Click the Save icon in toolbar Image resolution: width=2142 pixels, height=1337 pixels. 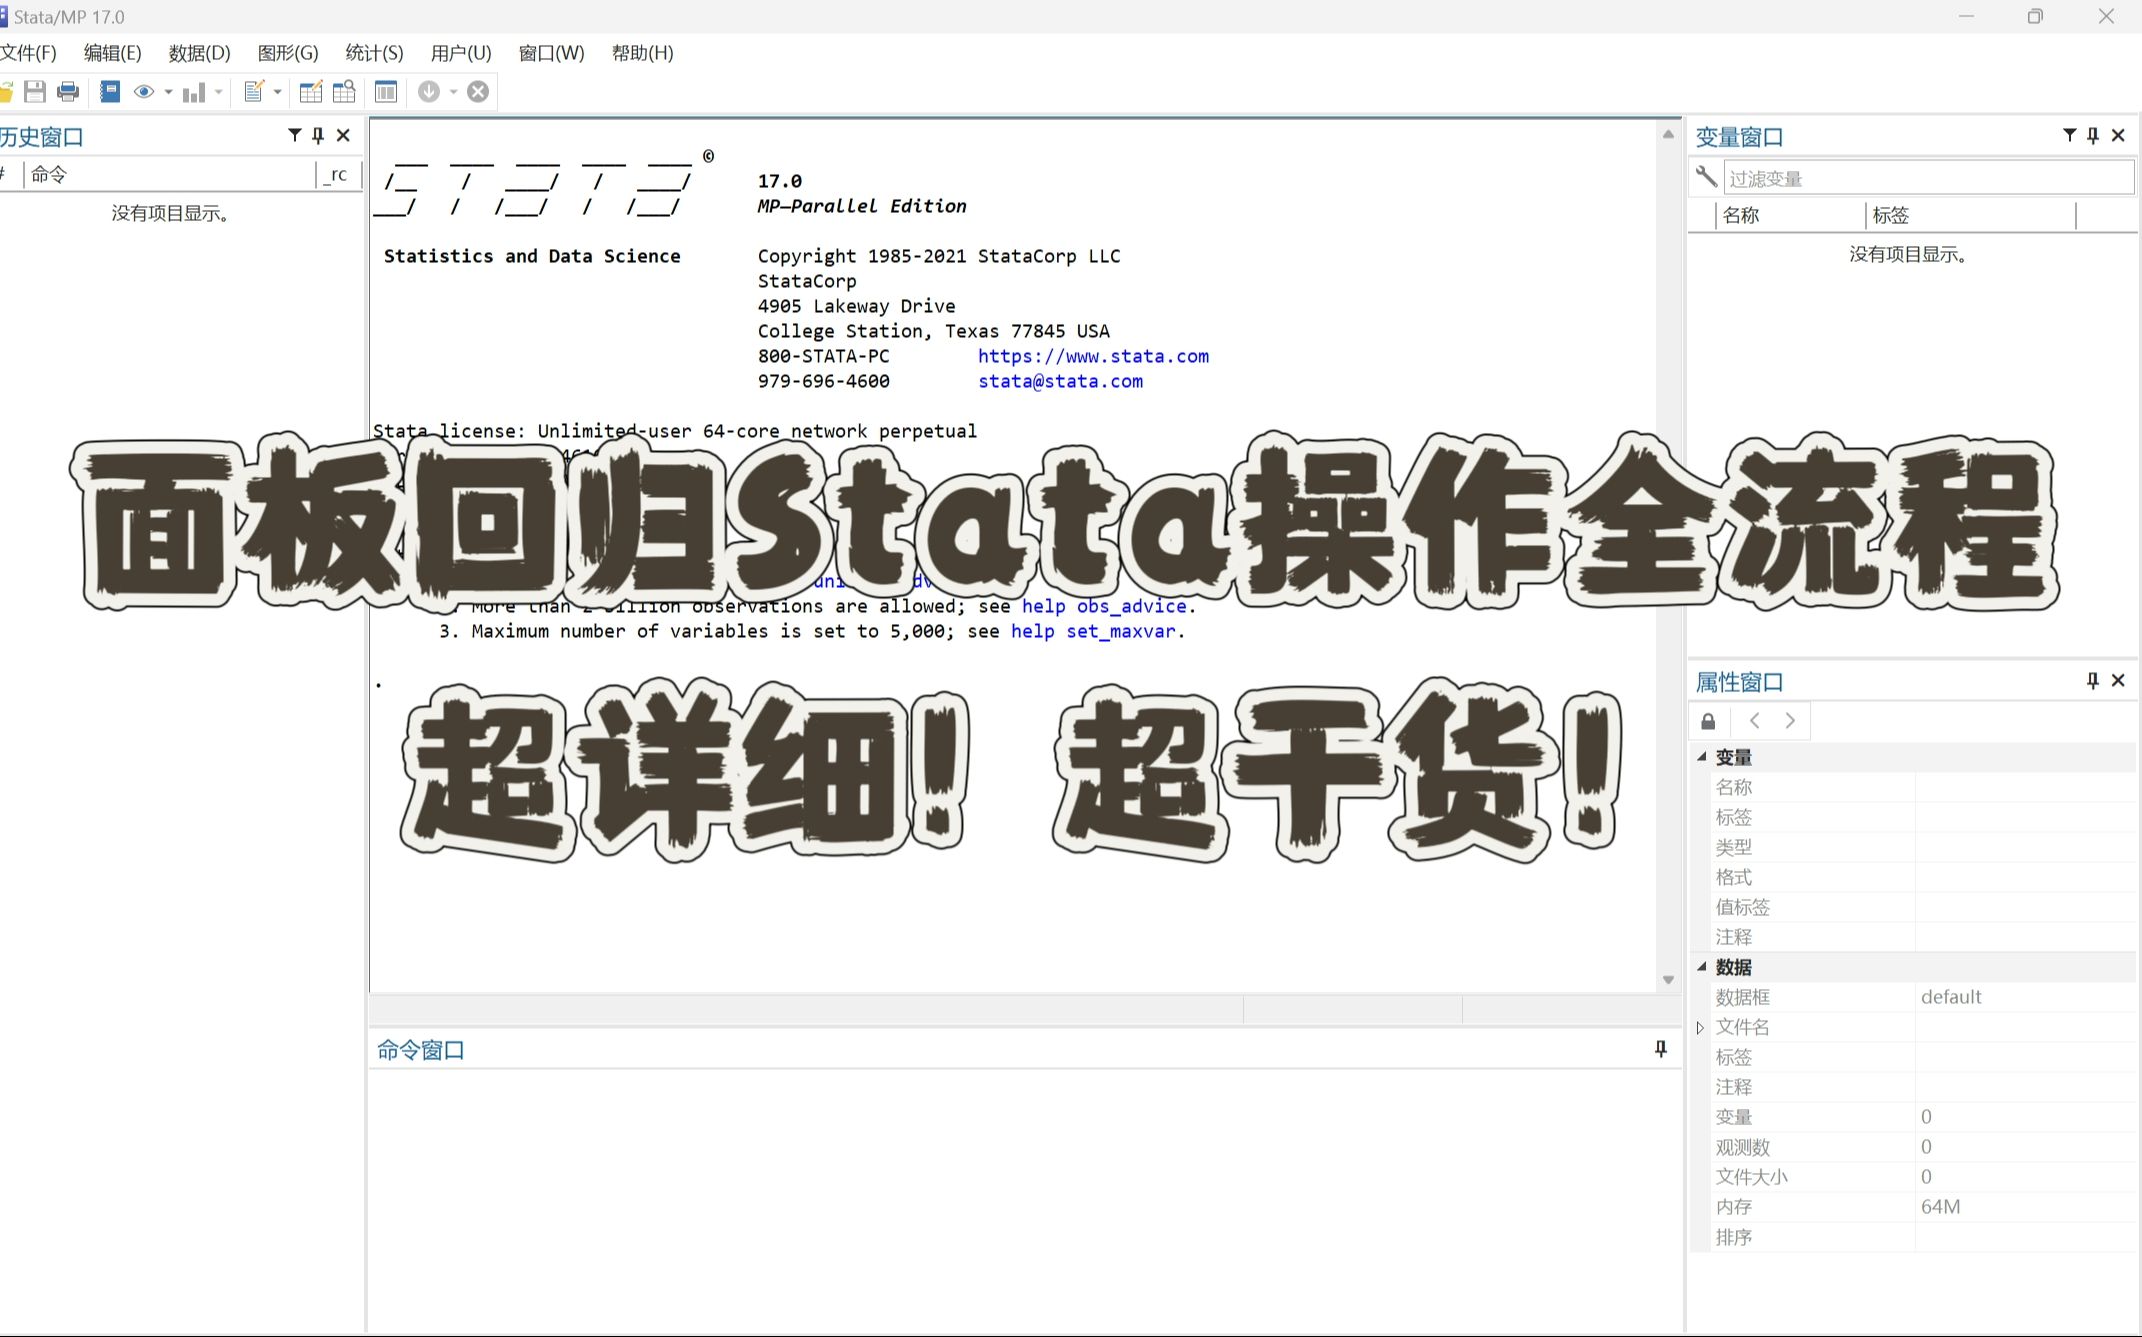[35, 92]
